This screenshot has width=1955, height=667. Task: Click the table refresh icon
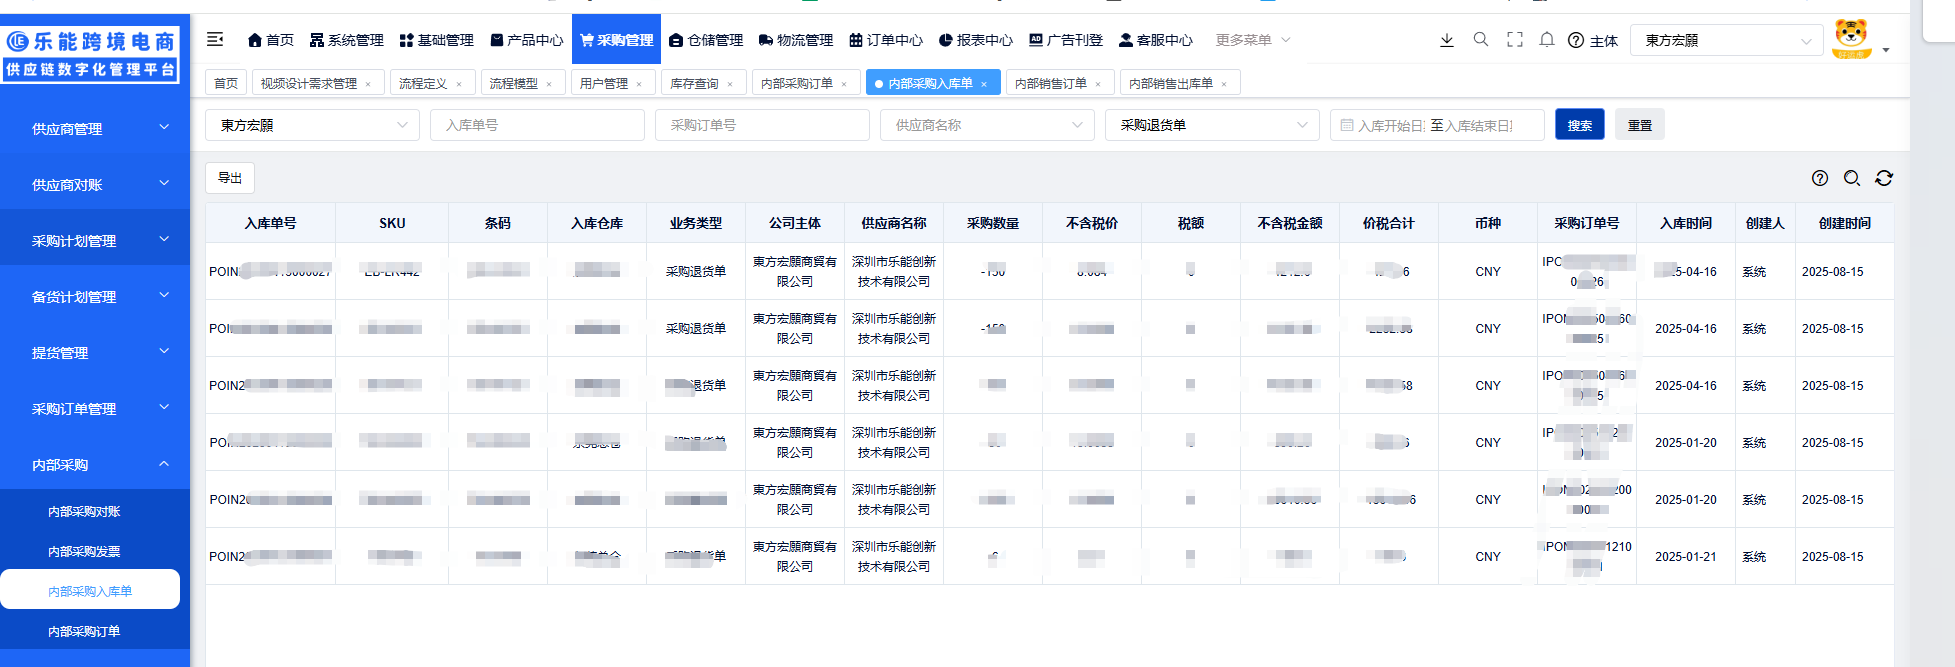(x=1884, y=178)
